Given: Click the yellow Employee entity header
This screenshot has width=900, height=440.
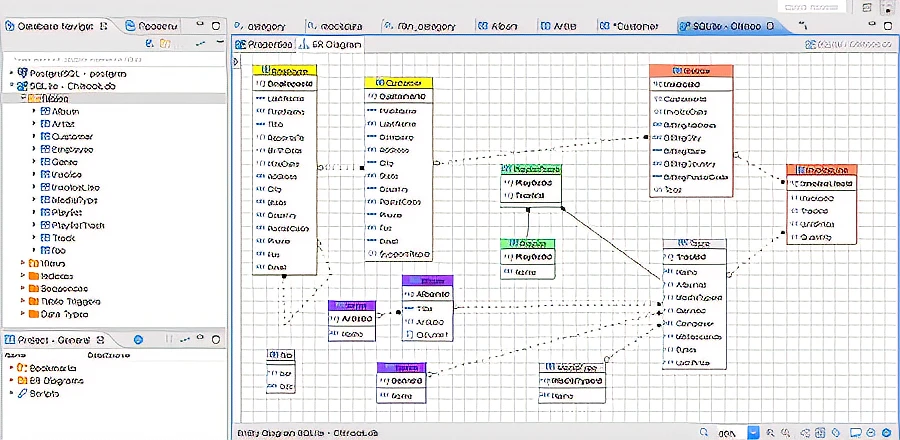Looking at the screenshot, I should pos(285,71).
